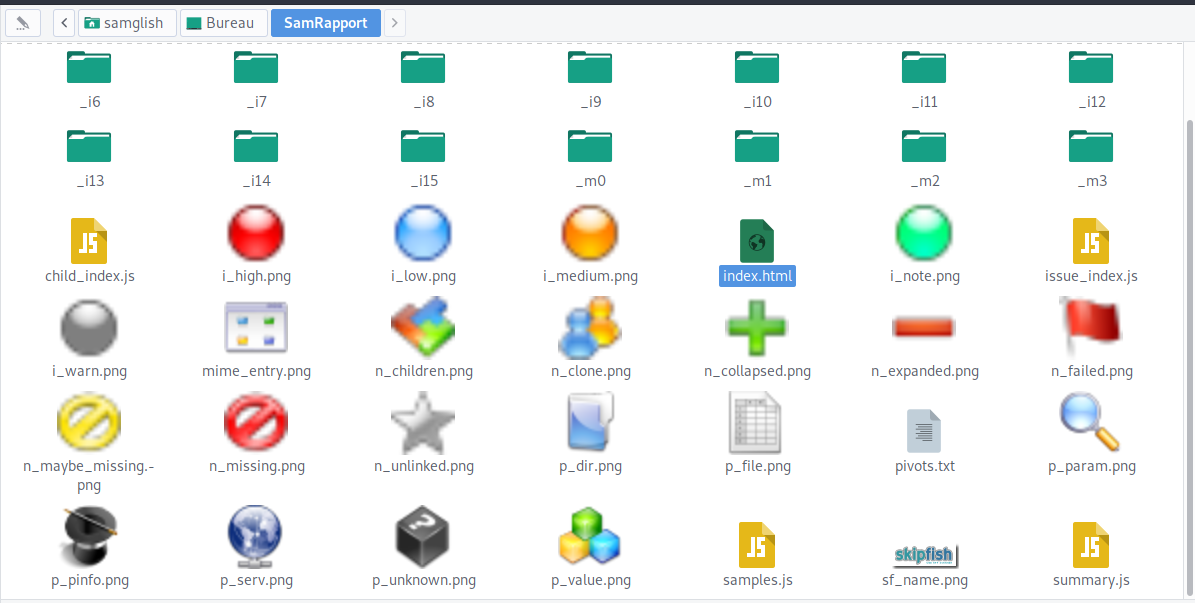The height and width of the screenshot is (603, 1195).
Task: Select the yellow n_maybe_missing.png thumbnail
Action: 89,423
